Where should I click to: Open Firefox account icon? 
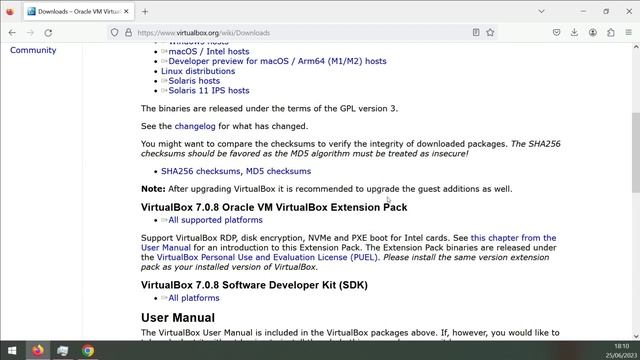pos(593,33)
